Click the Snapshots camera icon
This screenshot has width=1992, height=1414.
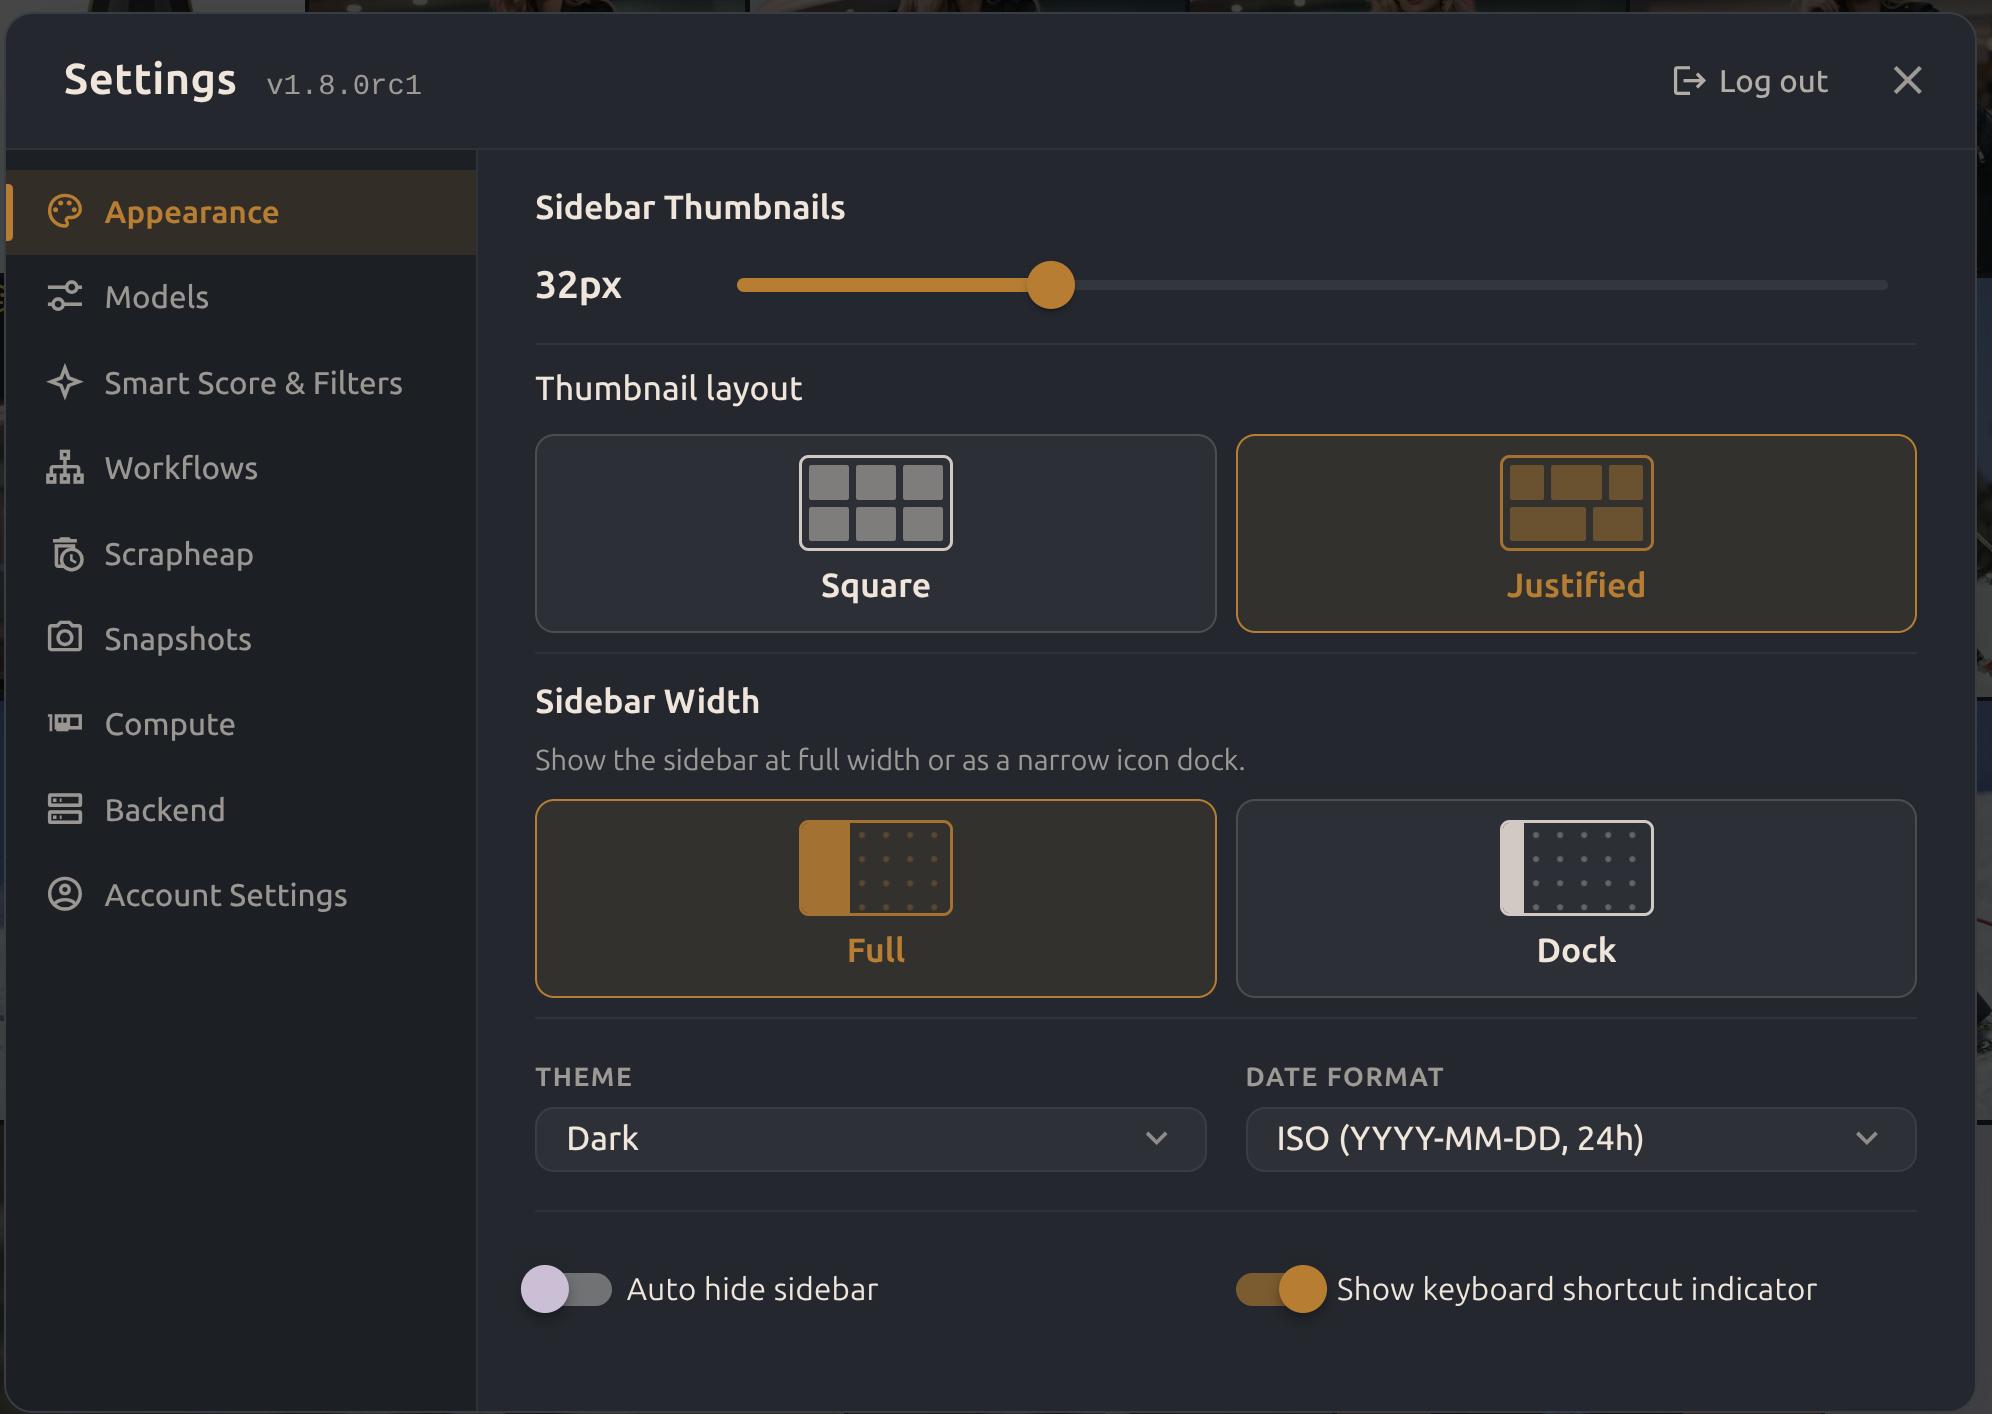pyautogui.click(x=65, y=638)
